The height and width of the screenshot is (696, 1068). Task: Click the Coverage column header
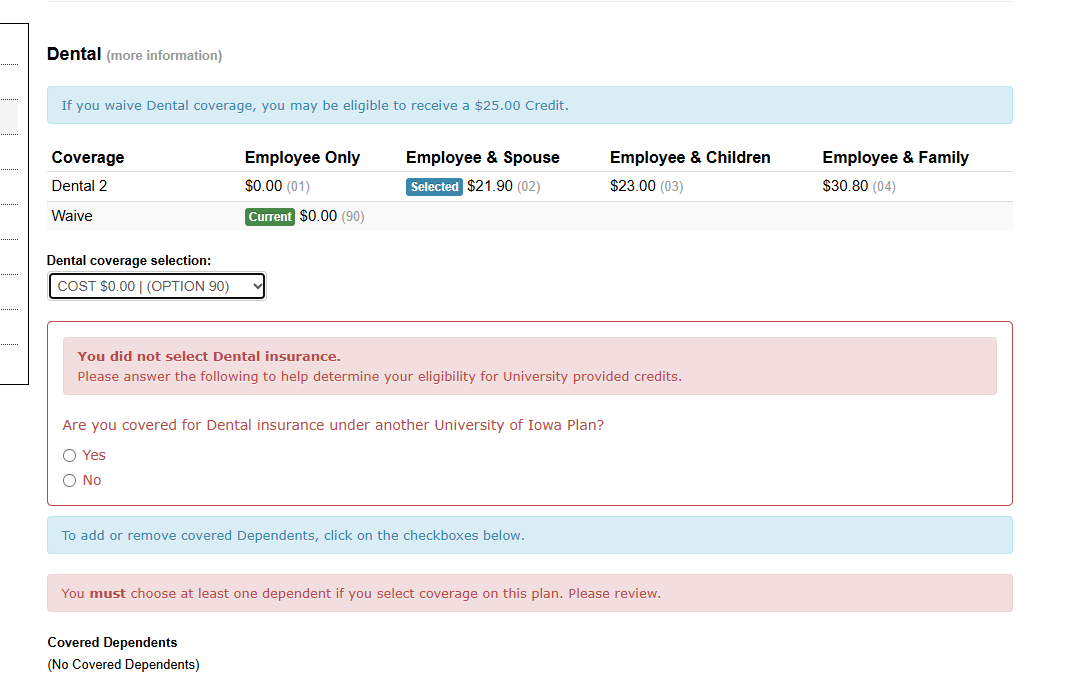[87, 157]
